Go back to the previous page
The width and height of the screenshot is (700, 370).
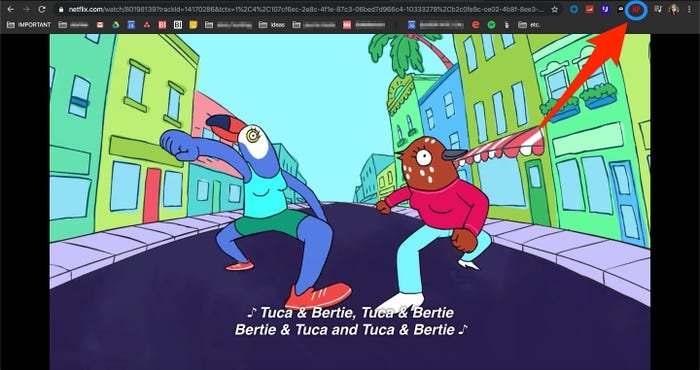[x=11, y=9]
